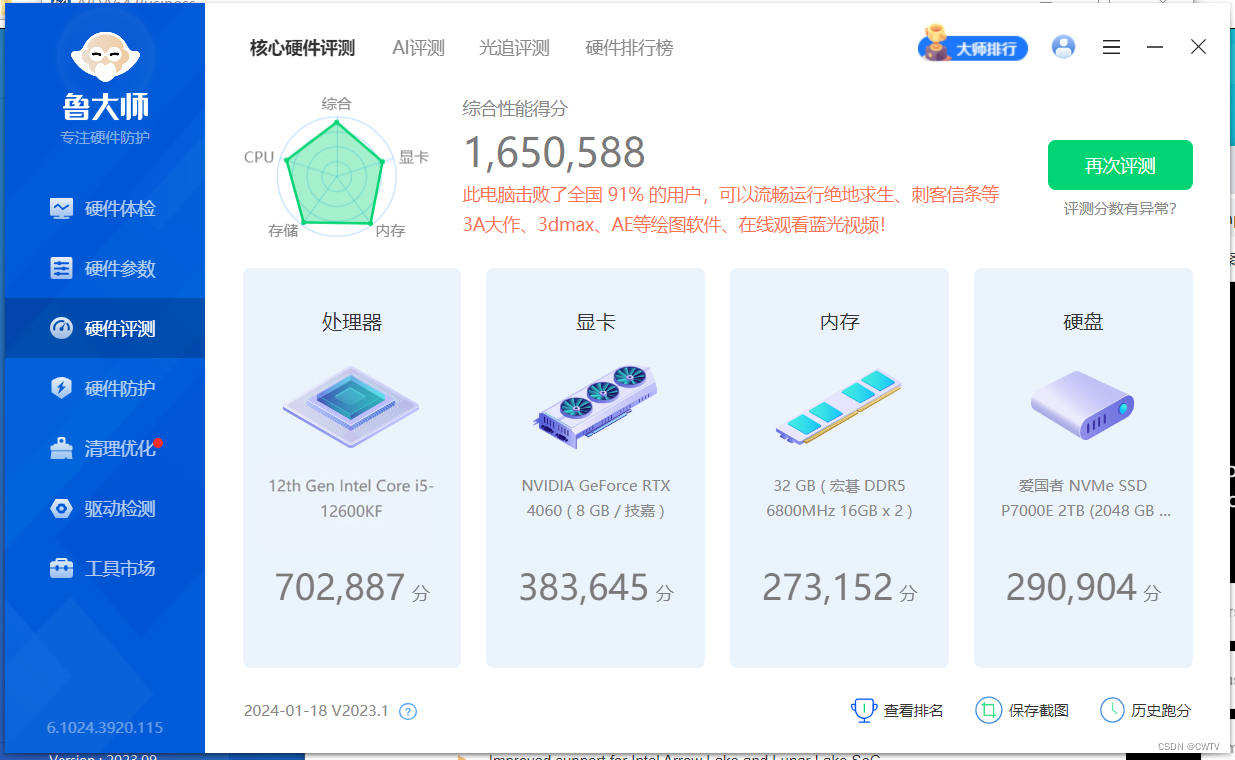
Task: Click build number 6.1024.3920.115
Action: click(105, 727)
